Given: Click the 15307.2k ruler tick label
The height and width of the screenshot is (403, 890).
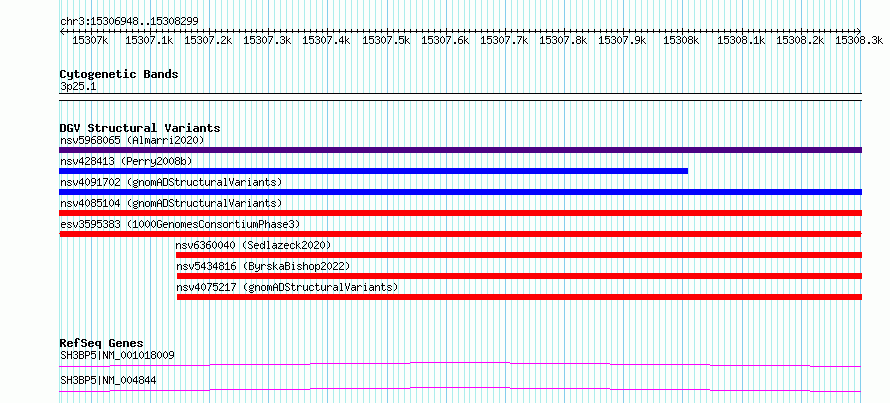Looking at the screenshot, I should pos(208,40).
